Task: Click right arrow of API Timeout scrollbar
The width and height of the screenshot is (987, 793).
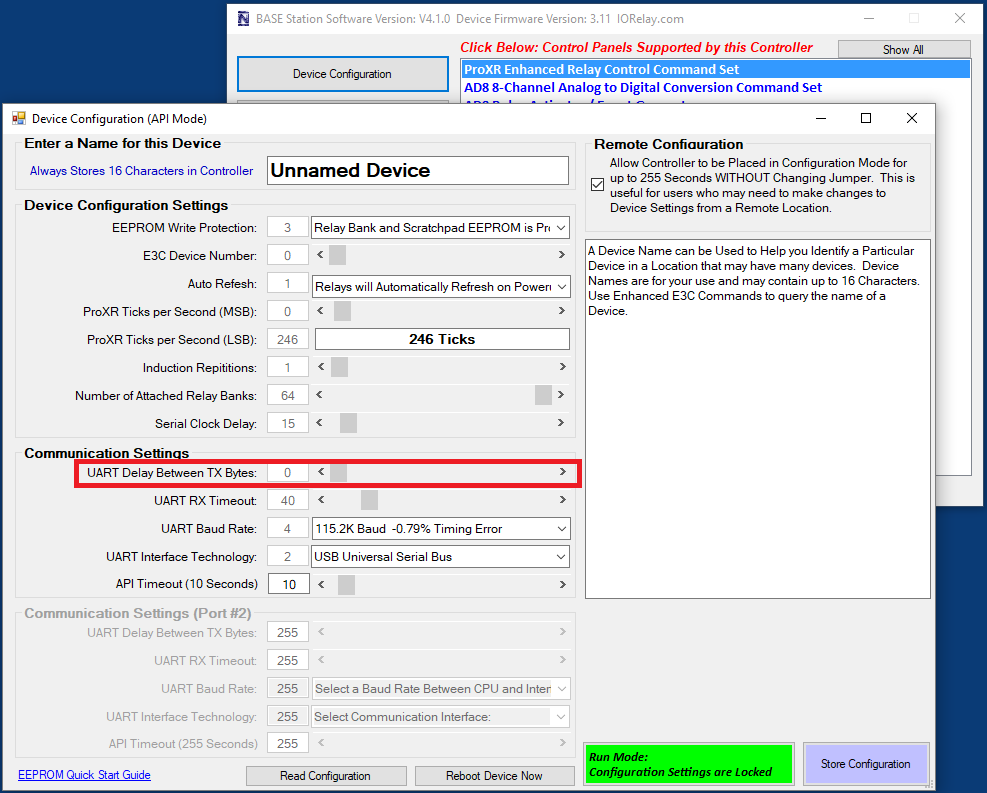Action: click(x=562, y=584)
